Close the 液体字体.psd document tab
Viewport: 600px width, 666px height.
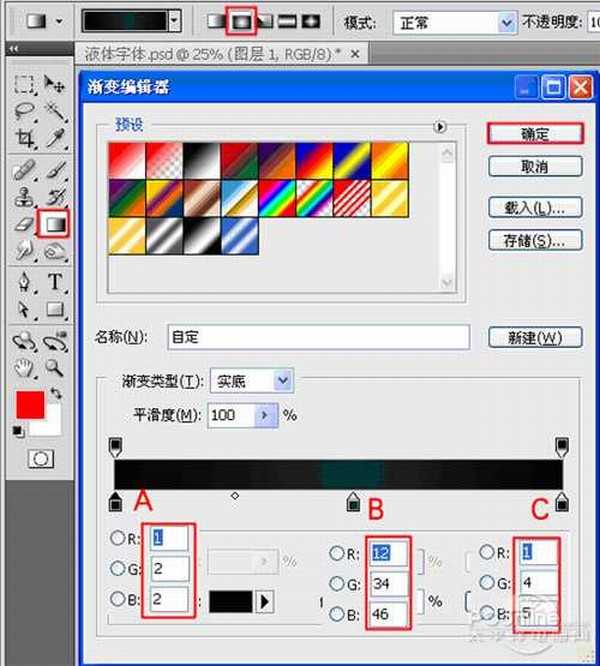(355, 54)
